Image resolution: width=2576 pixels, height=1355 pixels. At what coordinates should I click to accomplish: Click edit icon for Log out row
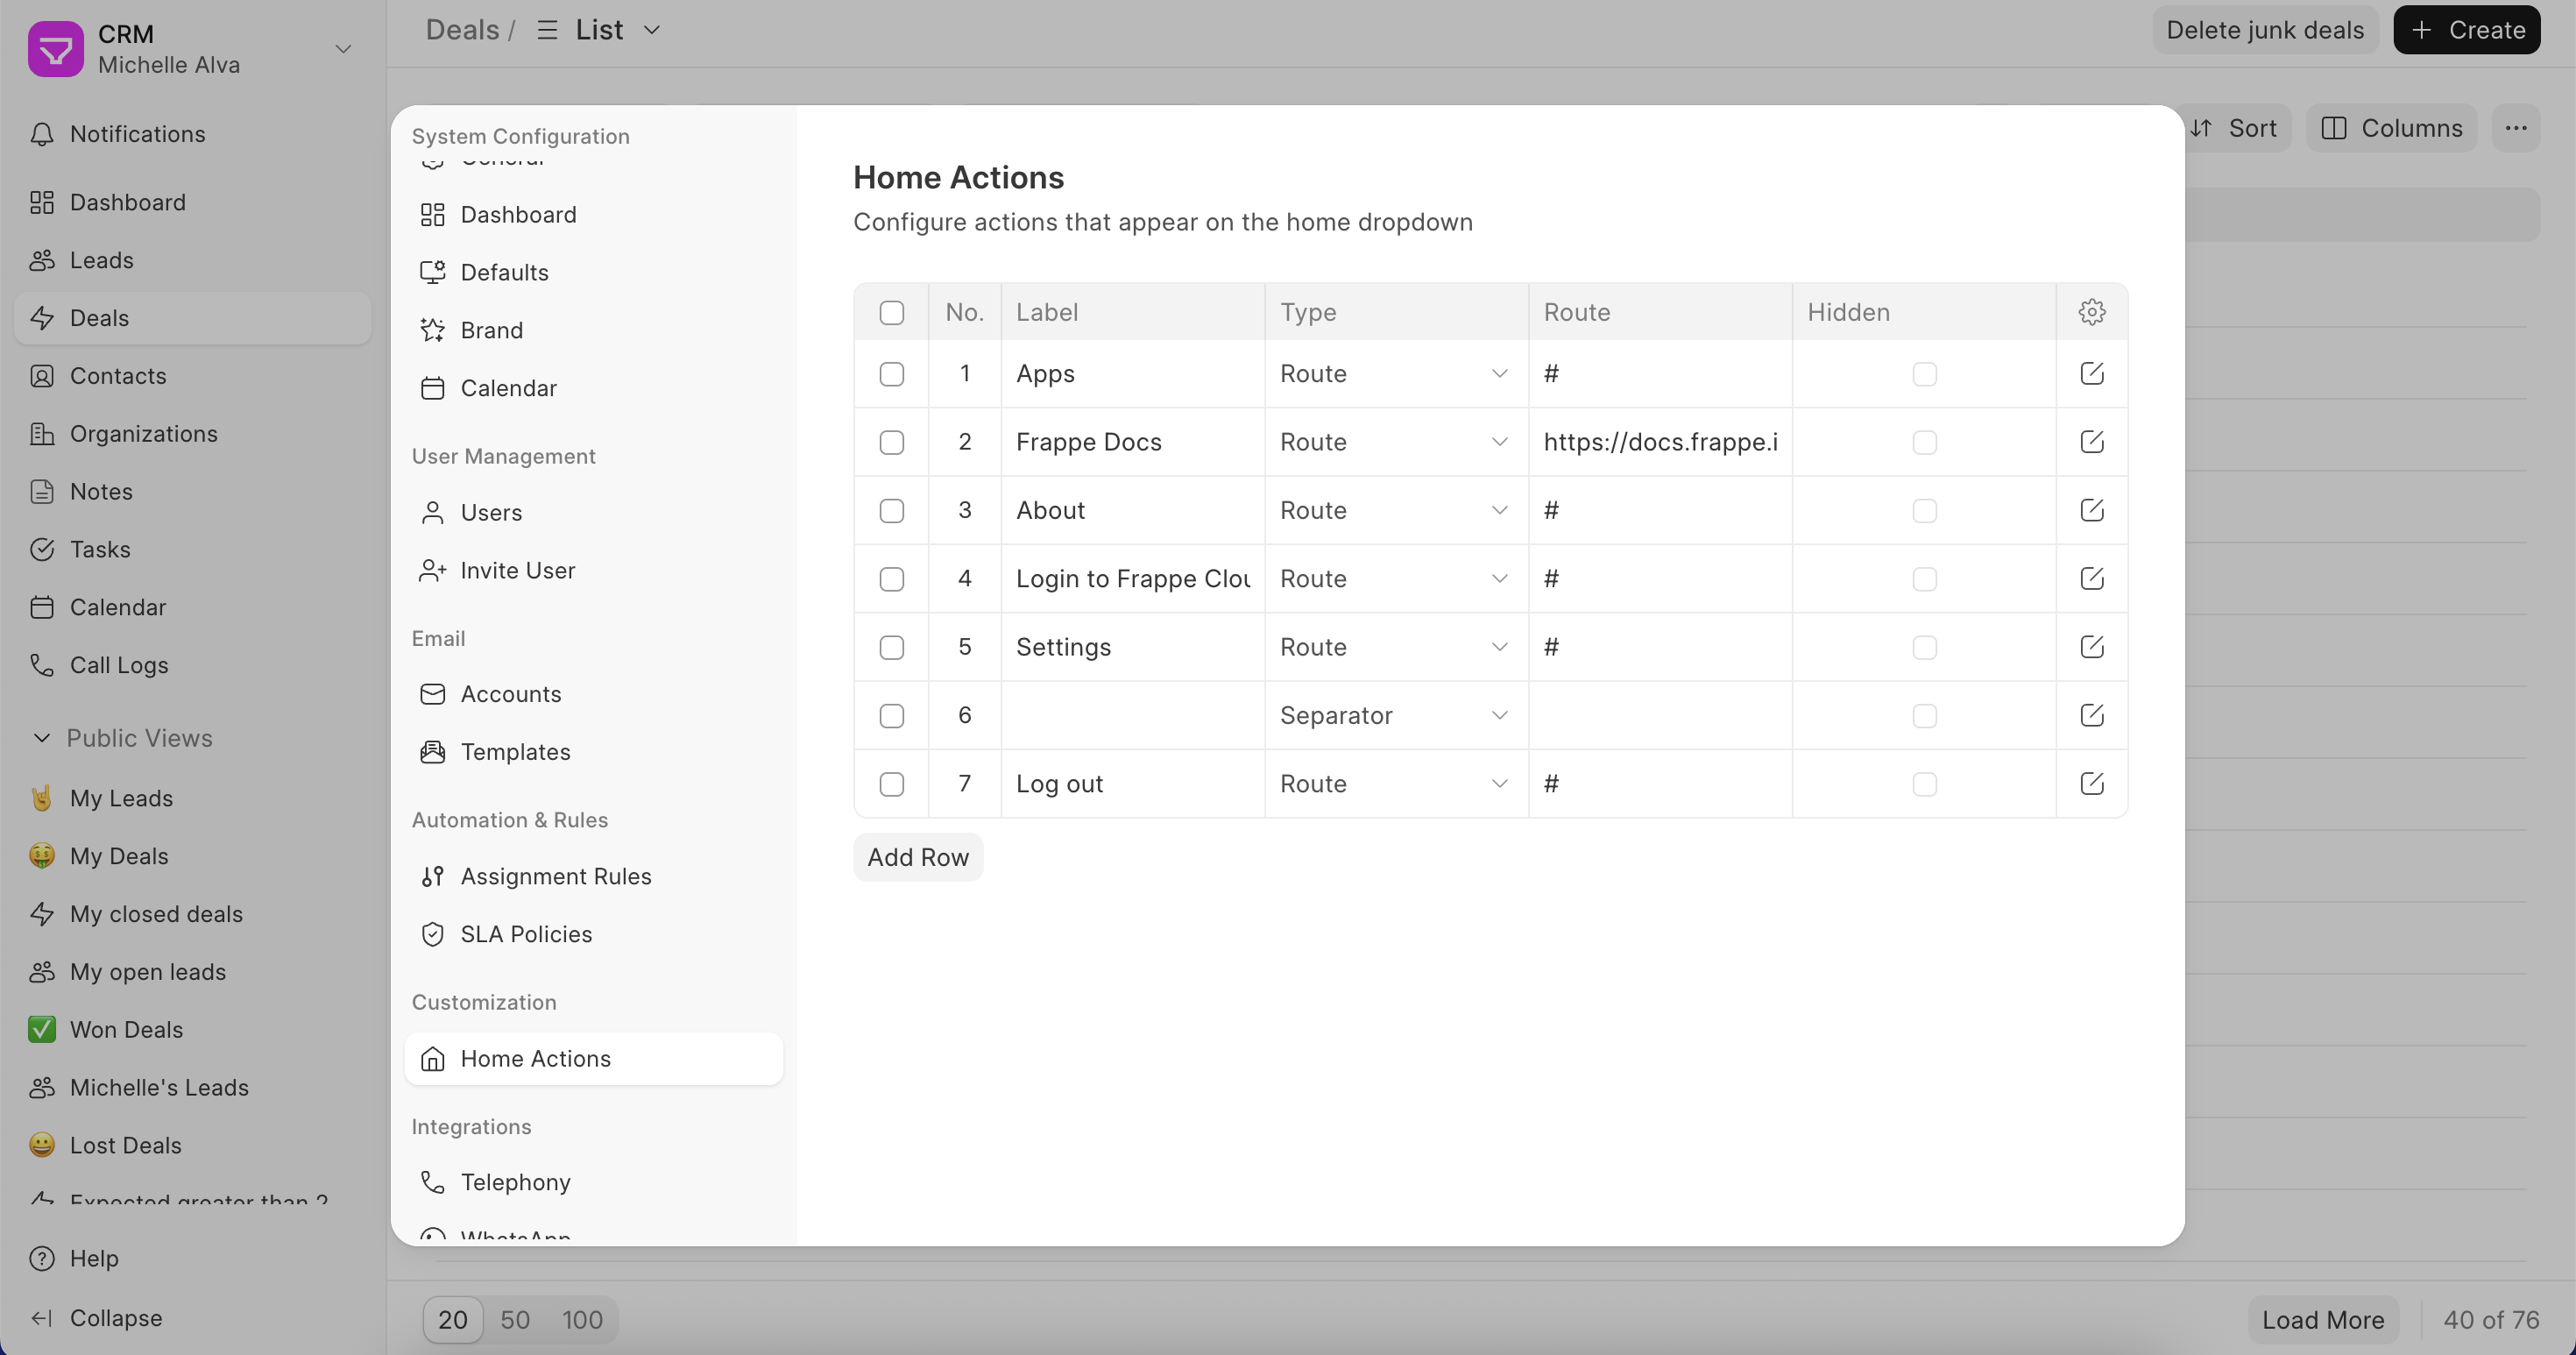coord(2091,784)
